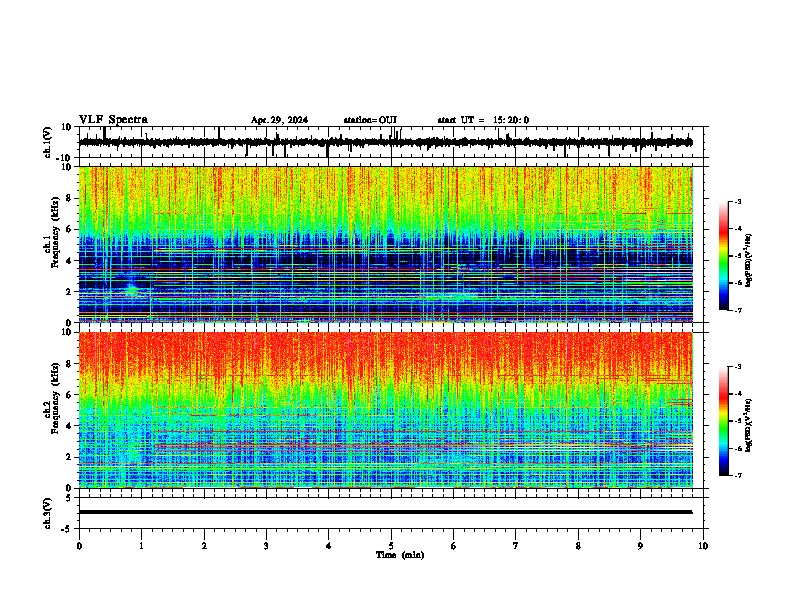
Task: Click time axis tick label "0"
Action: pos(79,546)
